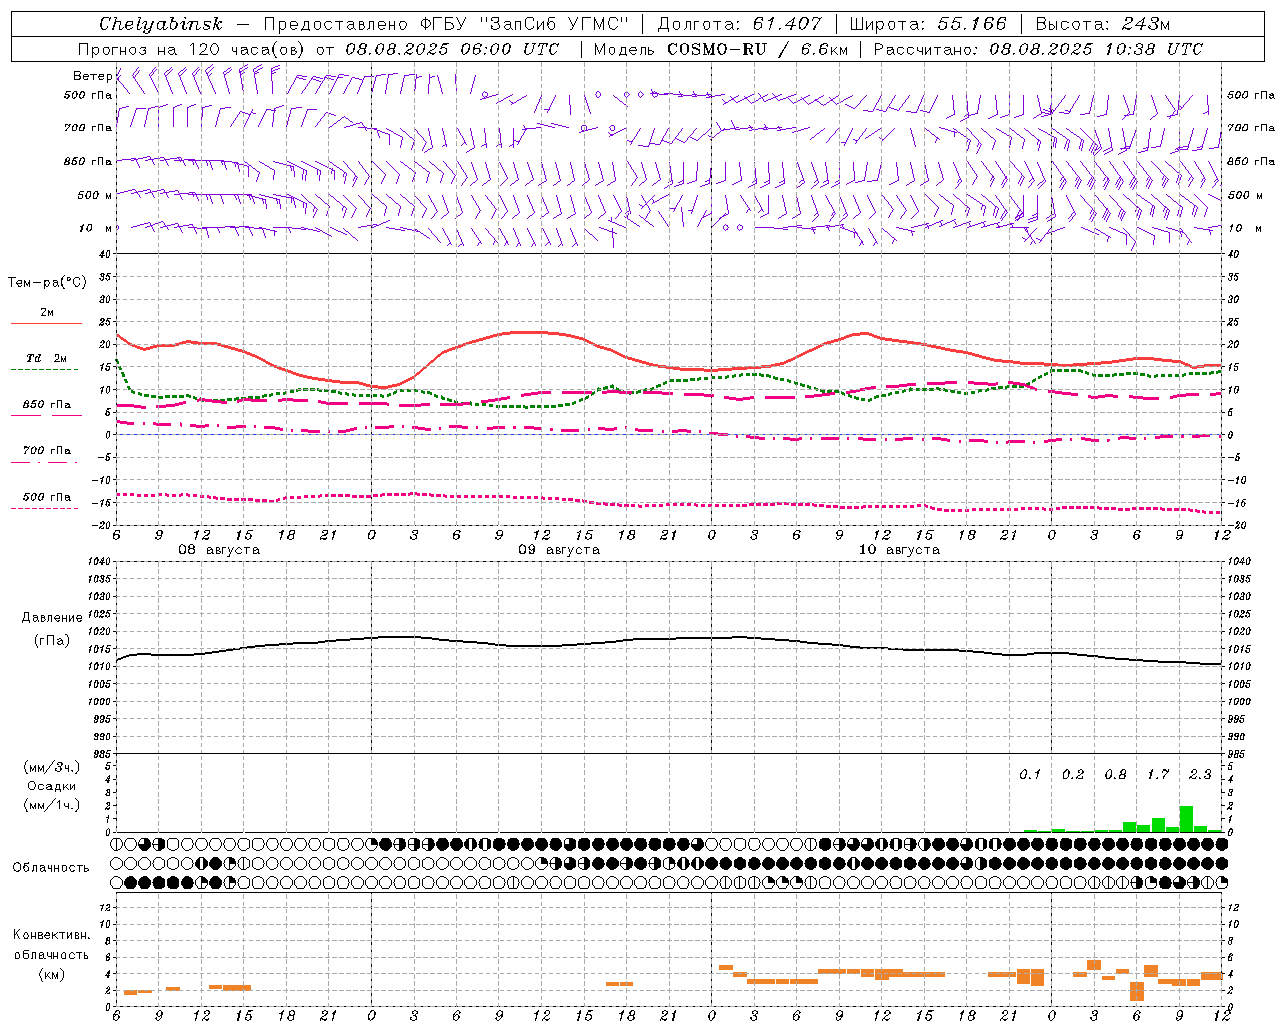This screenshot has width=1280, height=1024.
Task: Click the tallest green precipitation bar
Action: click(x=1186, y=819)
